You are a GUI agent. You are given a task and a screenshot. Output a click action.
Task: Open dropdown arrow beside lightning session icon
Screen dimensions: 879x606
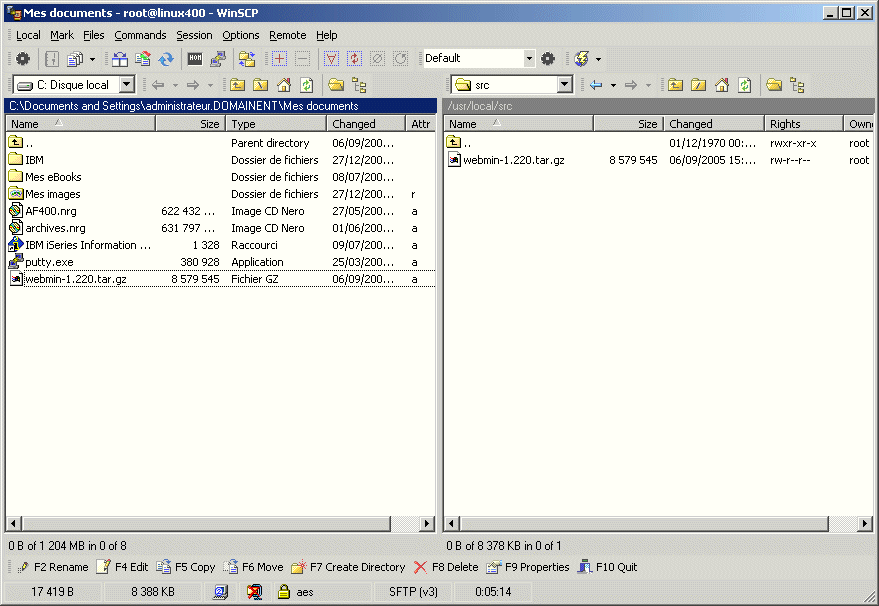tap(599, 59)
